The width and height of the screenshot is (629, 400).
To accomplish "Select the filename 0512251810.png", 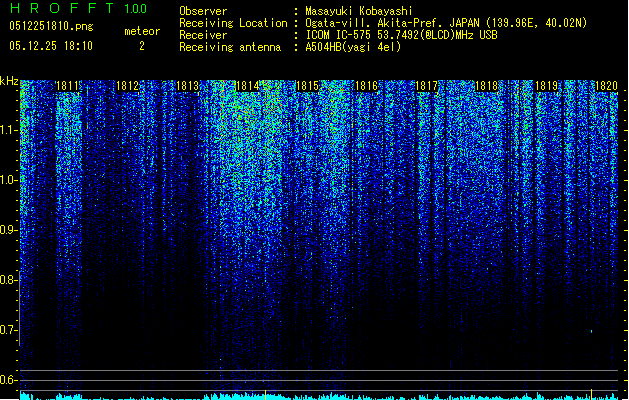I will click(x=51, y=27).
